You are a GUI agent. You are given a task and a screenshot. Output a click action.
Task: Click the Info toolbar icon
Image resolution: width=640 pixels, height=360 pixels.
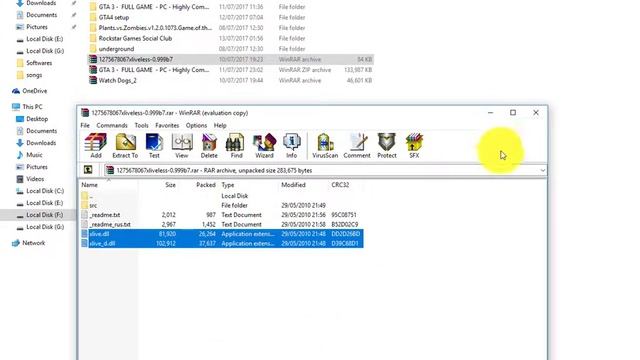[291, 146]
